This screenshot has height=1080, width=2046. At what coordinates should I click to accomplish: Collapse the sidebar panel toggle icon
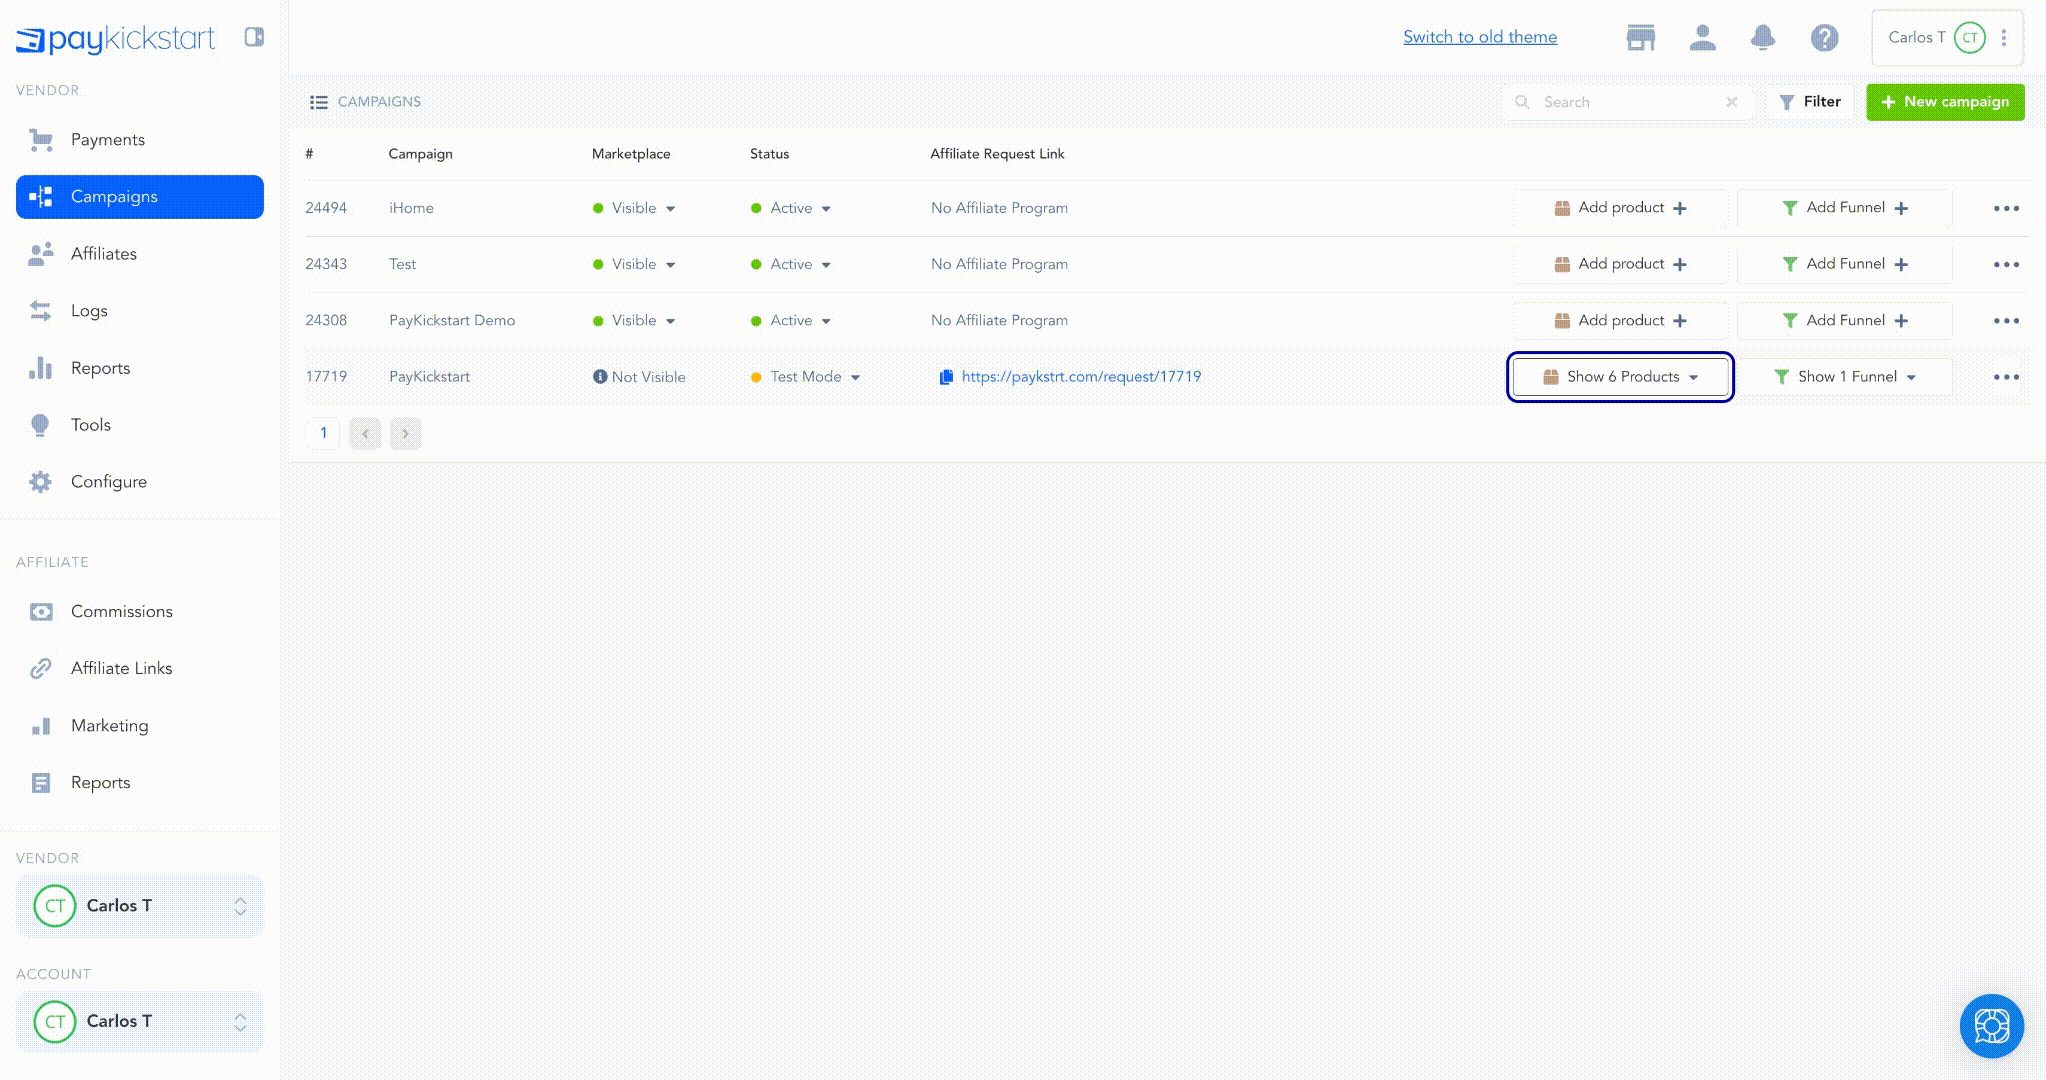point(254,37)
